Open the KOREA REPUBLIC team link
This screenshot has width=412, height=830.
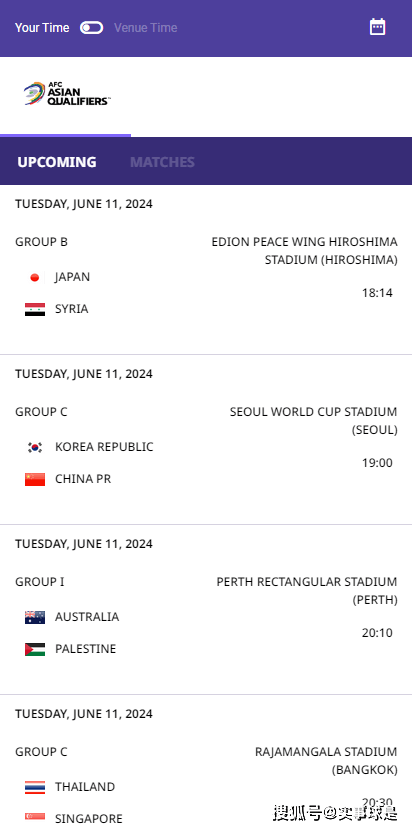pyautogui.click(x=104, y=447)
